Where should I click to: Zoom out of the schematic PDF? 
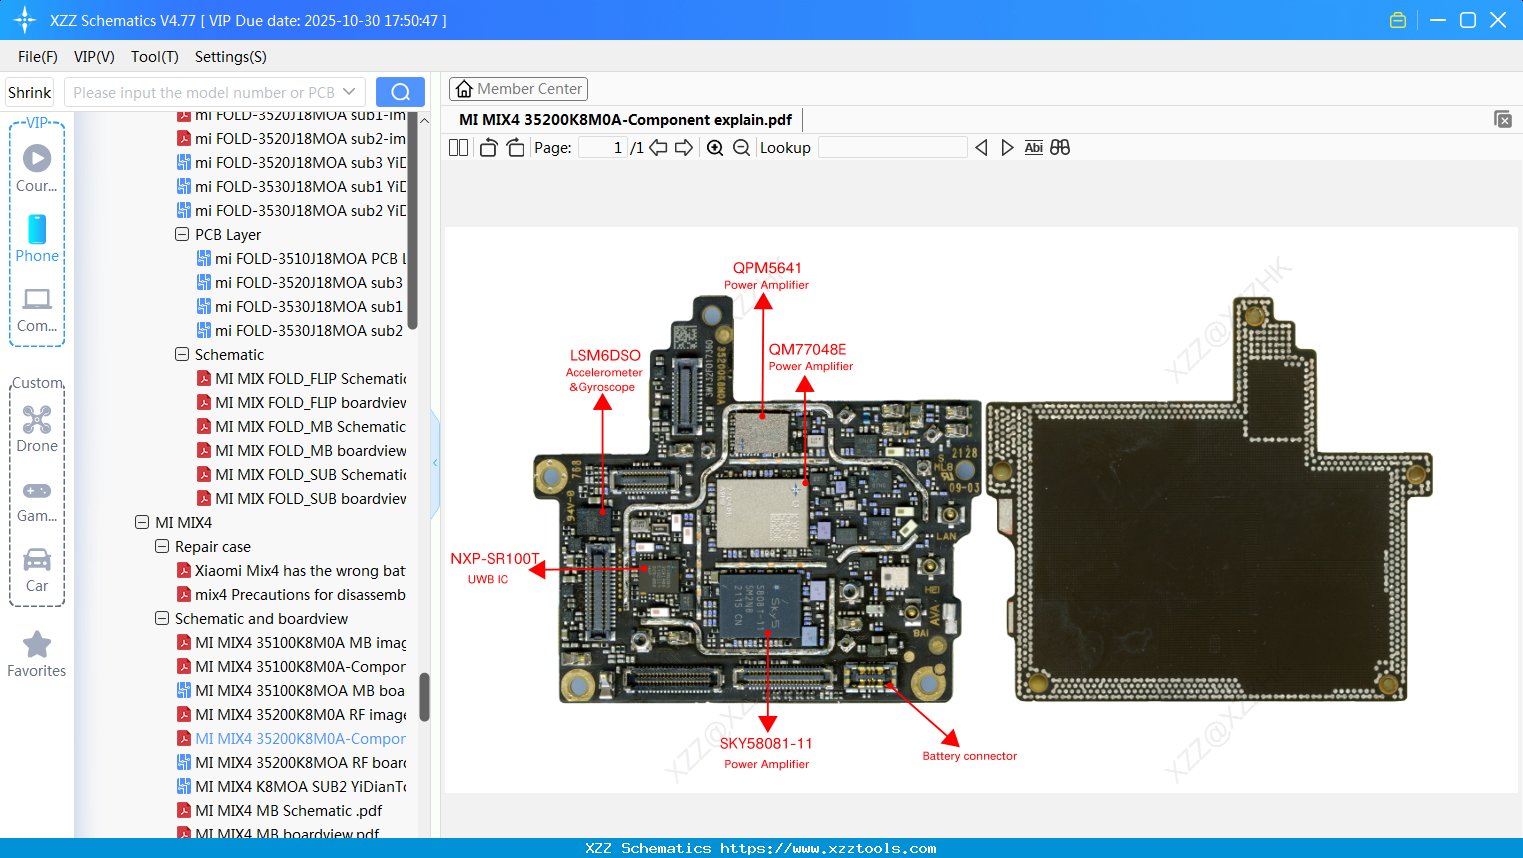tap(741, 147)
